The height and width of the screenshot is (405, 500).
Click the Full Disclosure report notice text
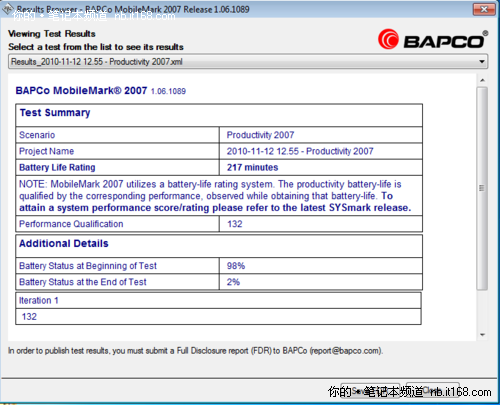point(195,351)
